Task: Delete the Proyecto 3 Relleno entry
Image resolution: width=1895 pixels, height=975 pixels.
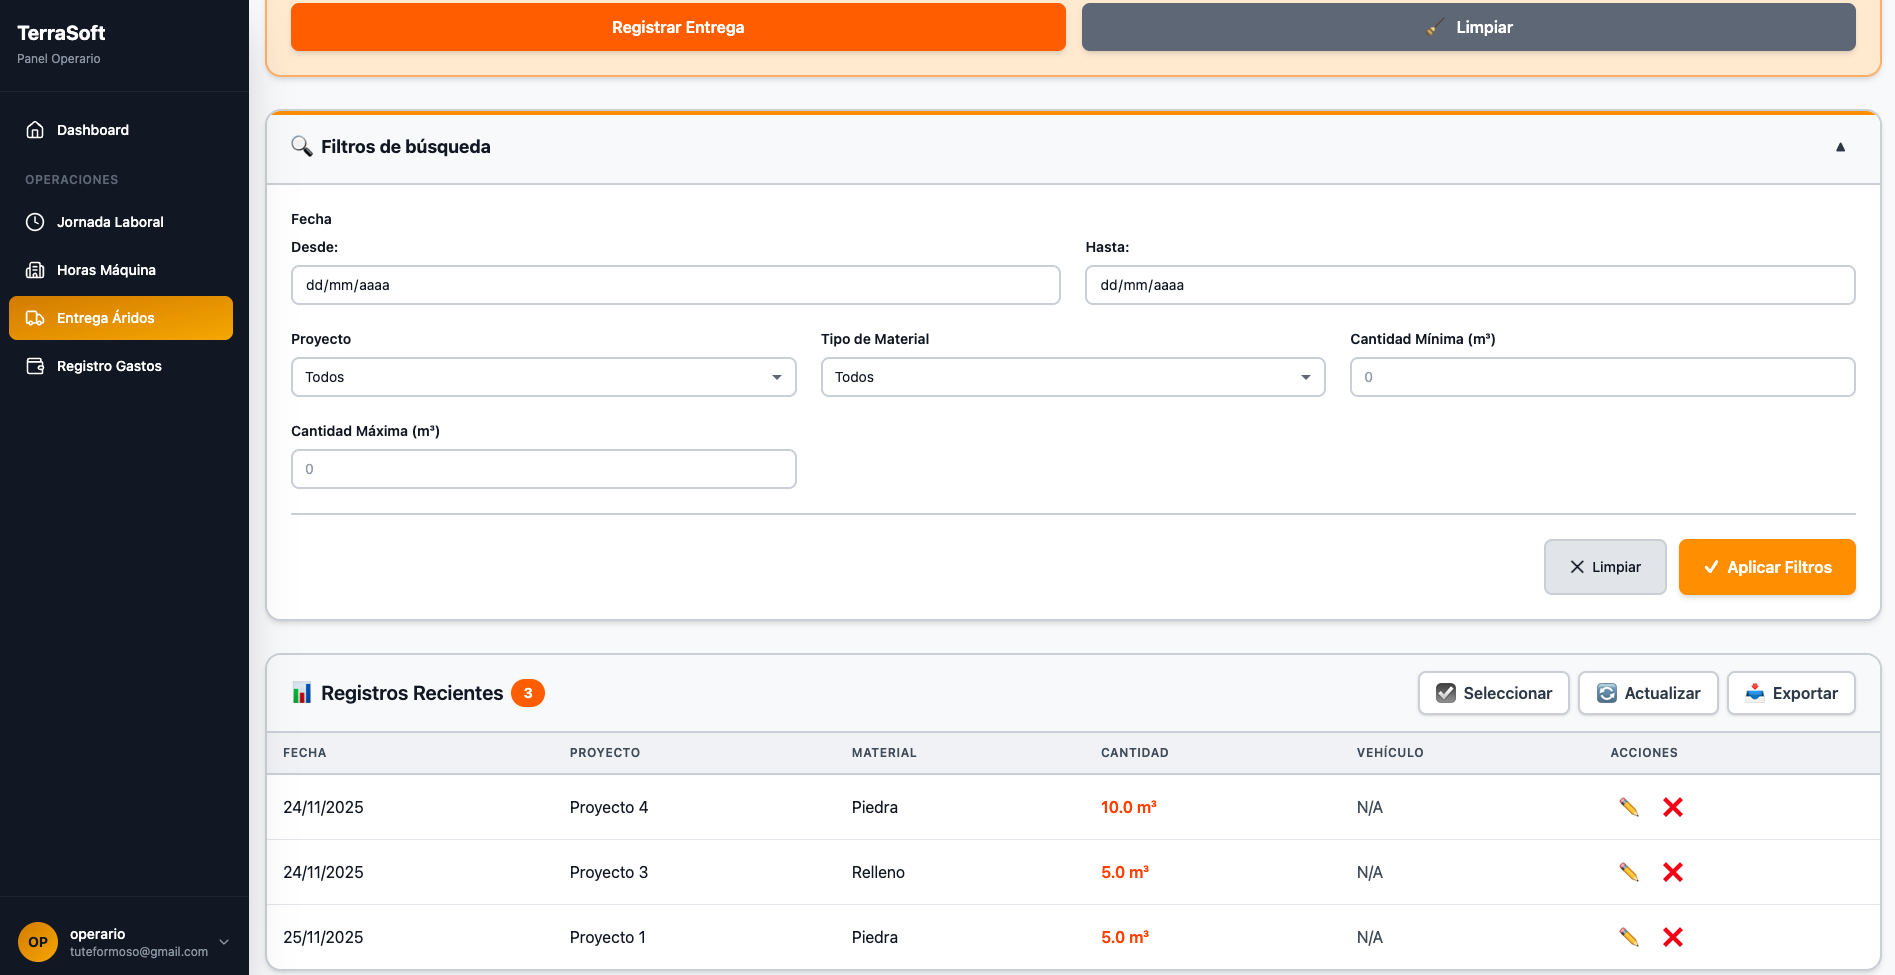Action: 1672,872
